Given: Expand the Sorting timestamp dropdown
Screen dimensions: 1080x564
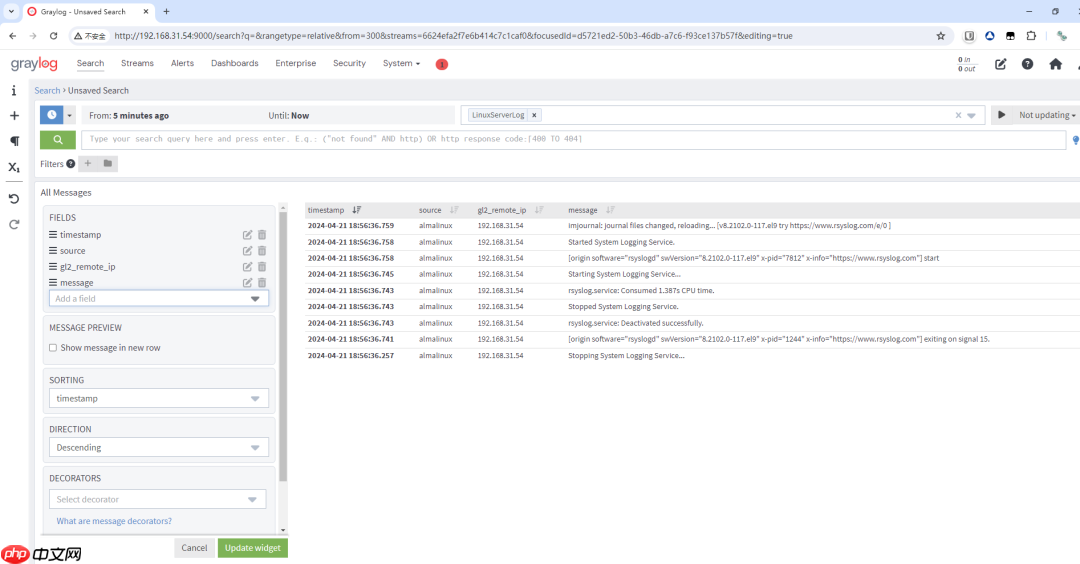Looking at the screenshot, I should tap(159, 398).
